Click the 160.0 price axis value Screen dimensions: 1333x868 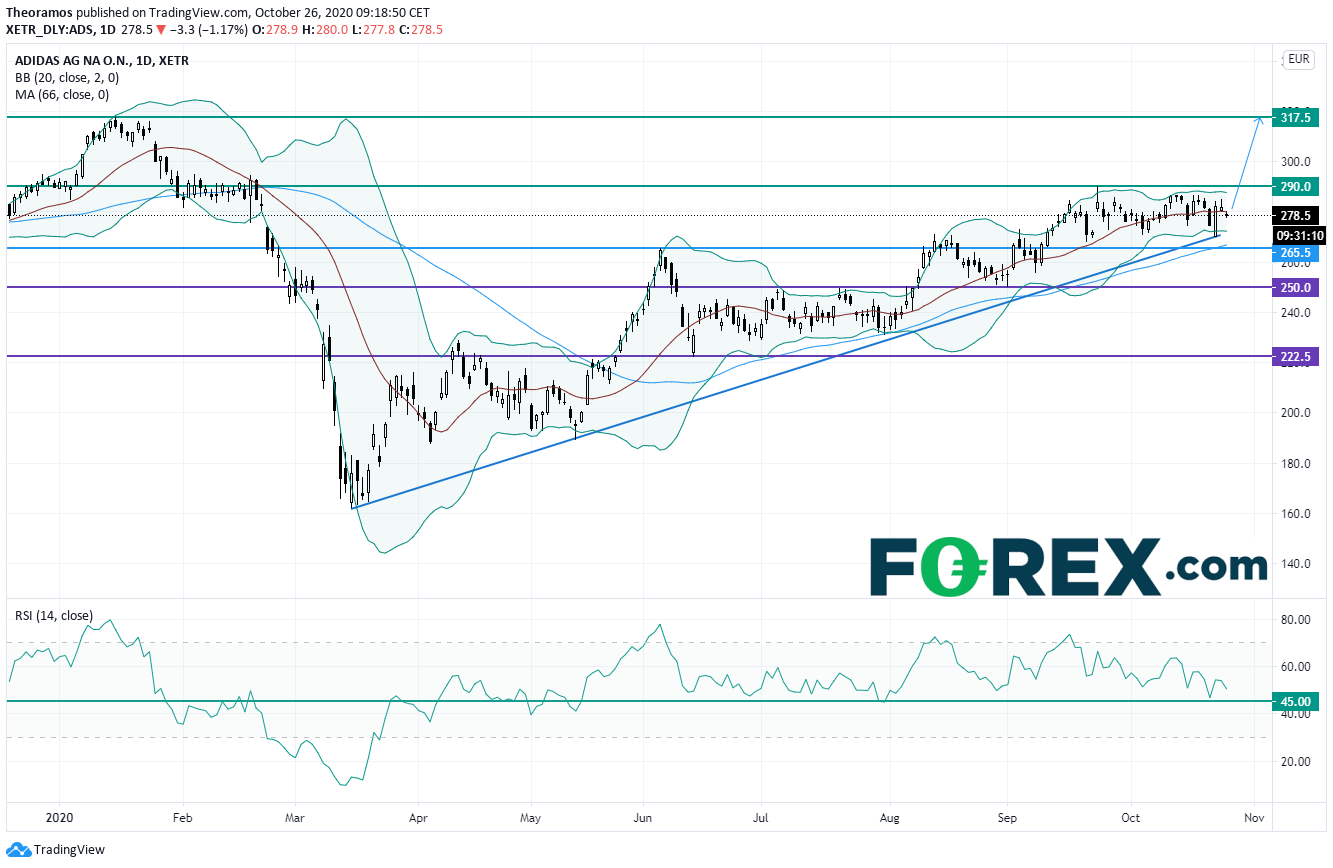point(1295,514)
